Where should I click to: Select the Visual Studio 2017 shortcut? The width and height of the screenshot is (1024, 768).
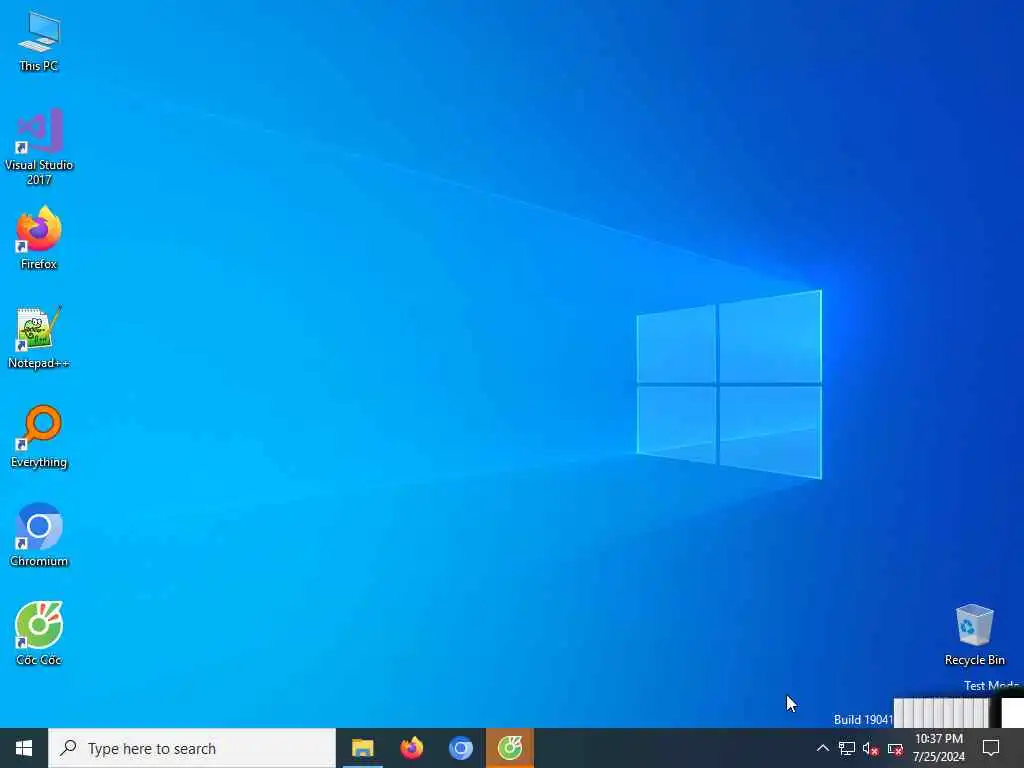pos(39,146)
